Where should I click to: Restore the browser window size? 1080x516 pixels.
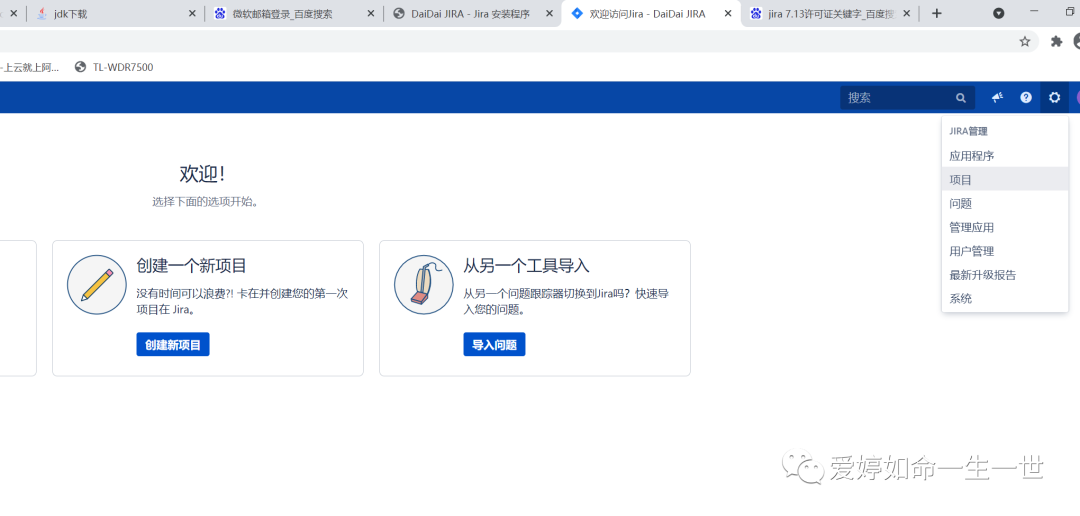(1070, 12)
